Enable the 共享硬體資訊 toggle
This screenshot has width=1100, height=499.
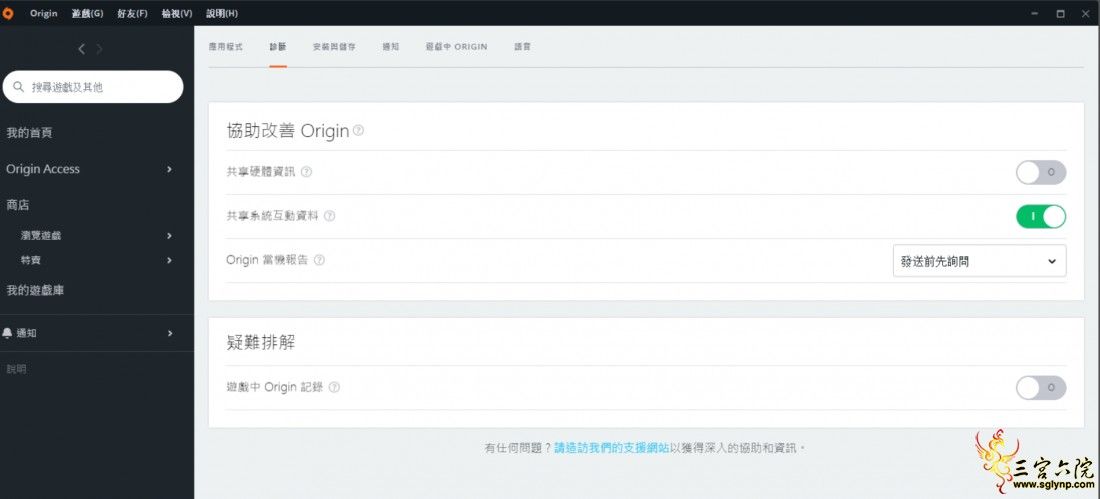(x=1041, y=172)
